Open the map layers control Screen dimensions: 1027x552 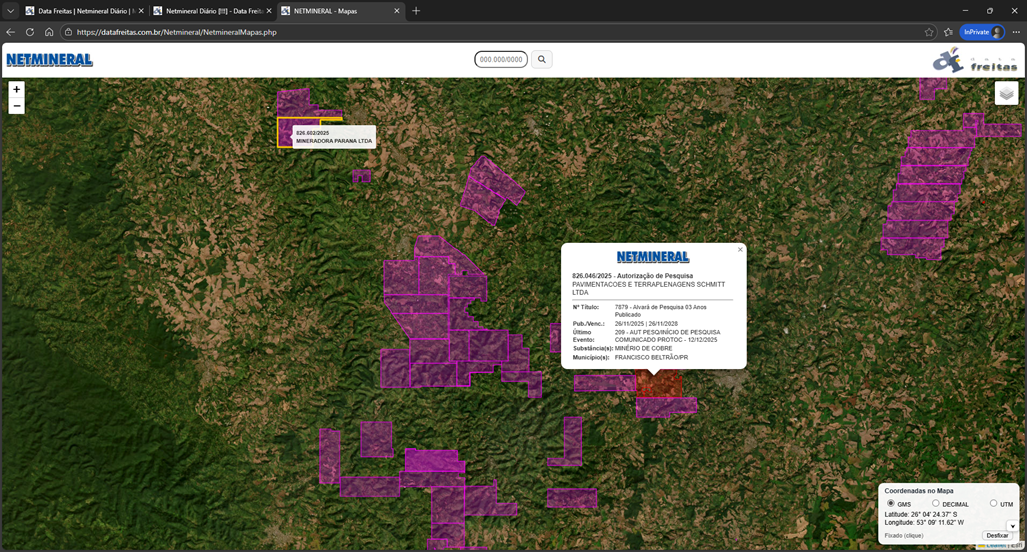1006,93
